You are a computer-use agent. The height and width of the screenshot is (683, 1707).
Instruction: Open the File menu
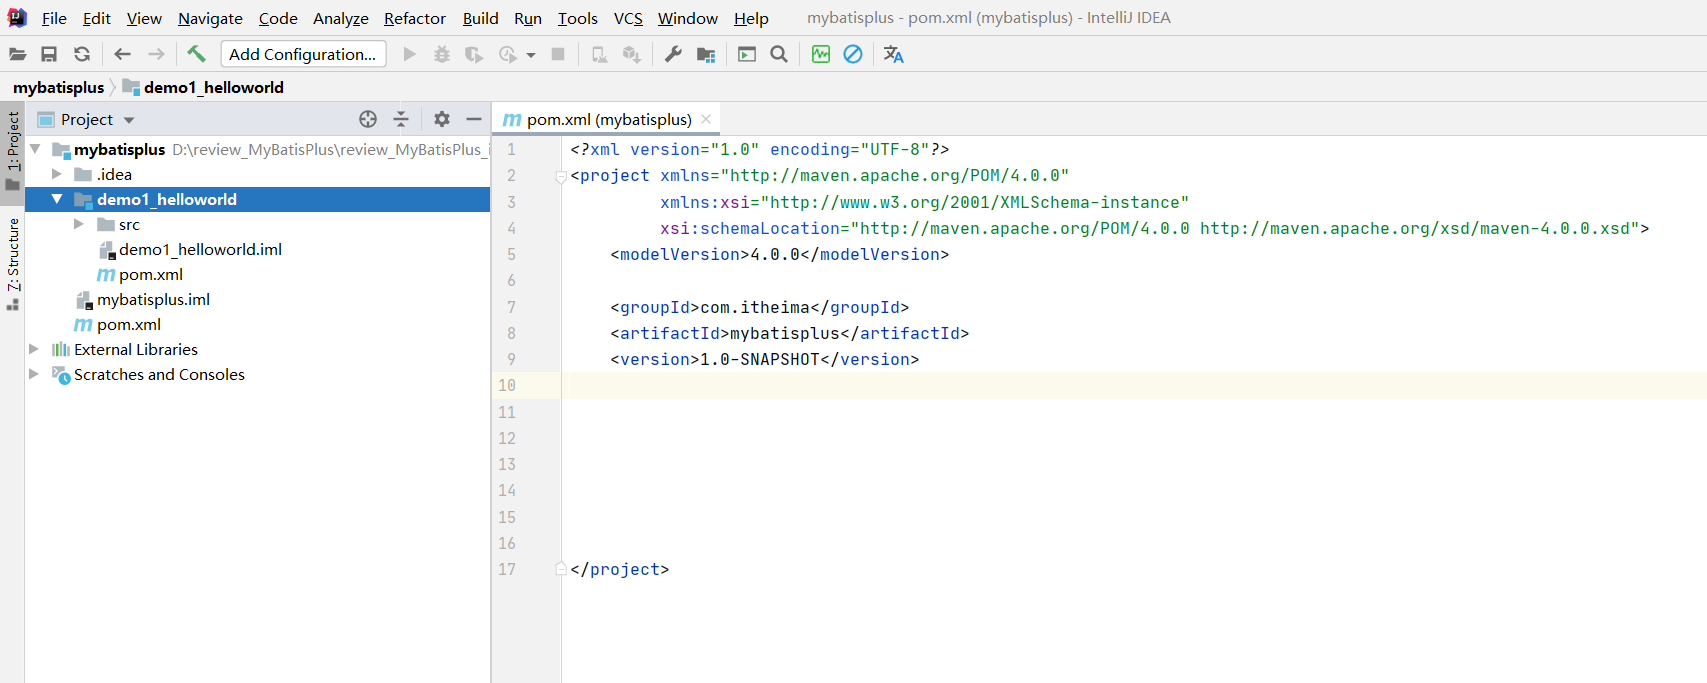(54, 18)
